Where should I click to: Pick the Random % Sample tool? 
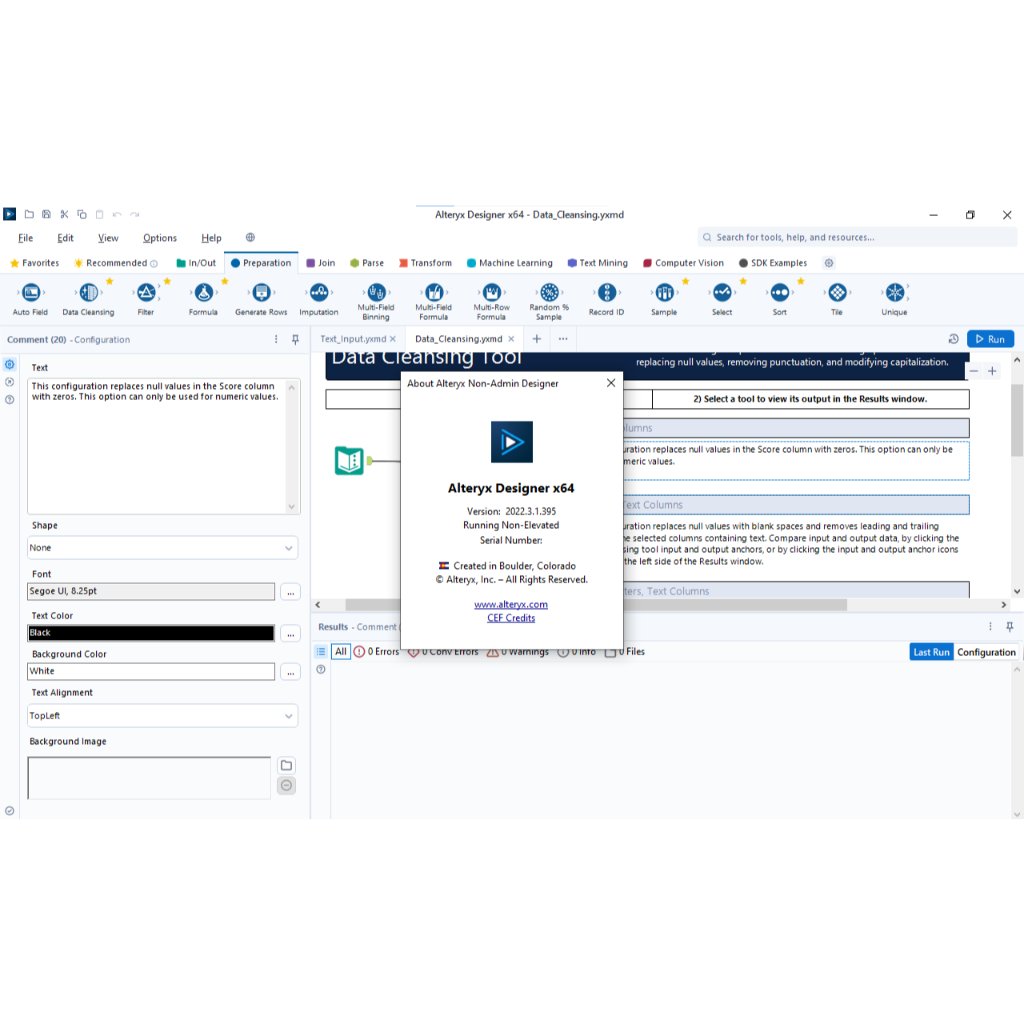[x=549, y=302]
